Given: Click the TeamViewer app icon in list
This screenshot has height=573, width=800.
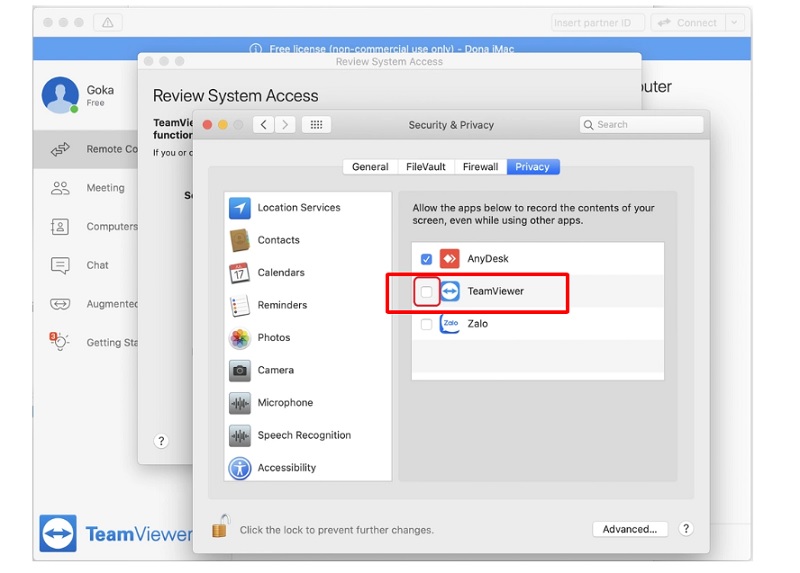Looking at the screenshot, I should [x=449, y=291].
